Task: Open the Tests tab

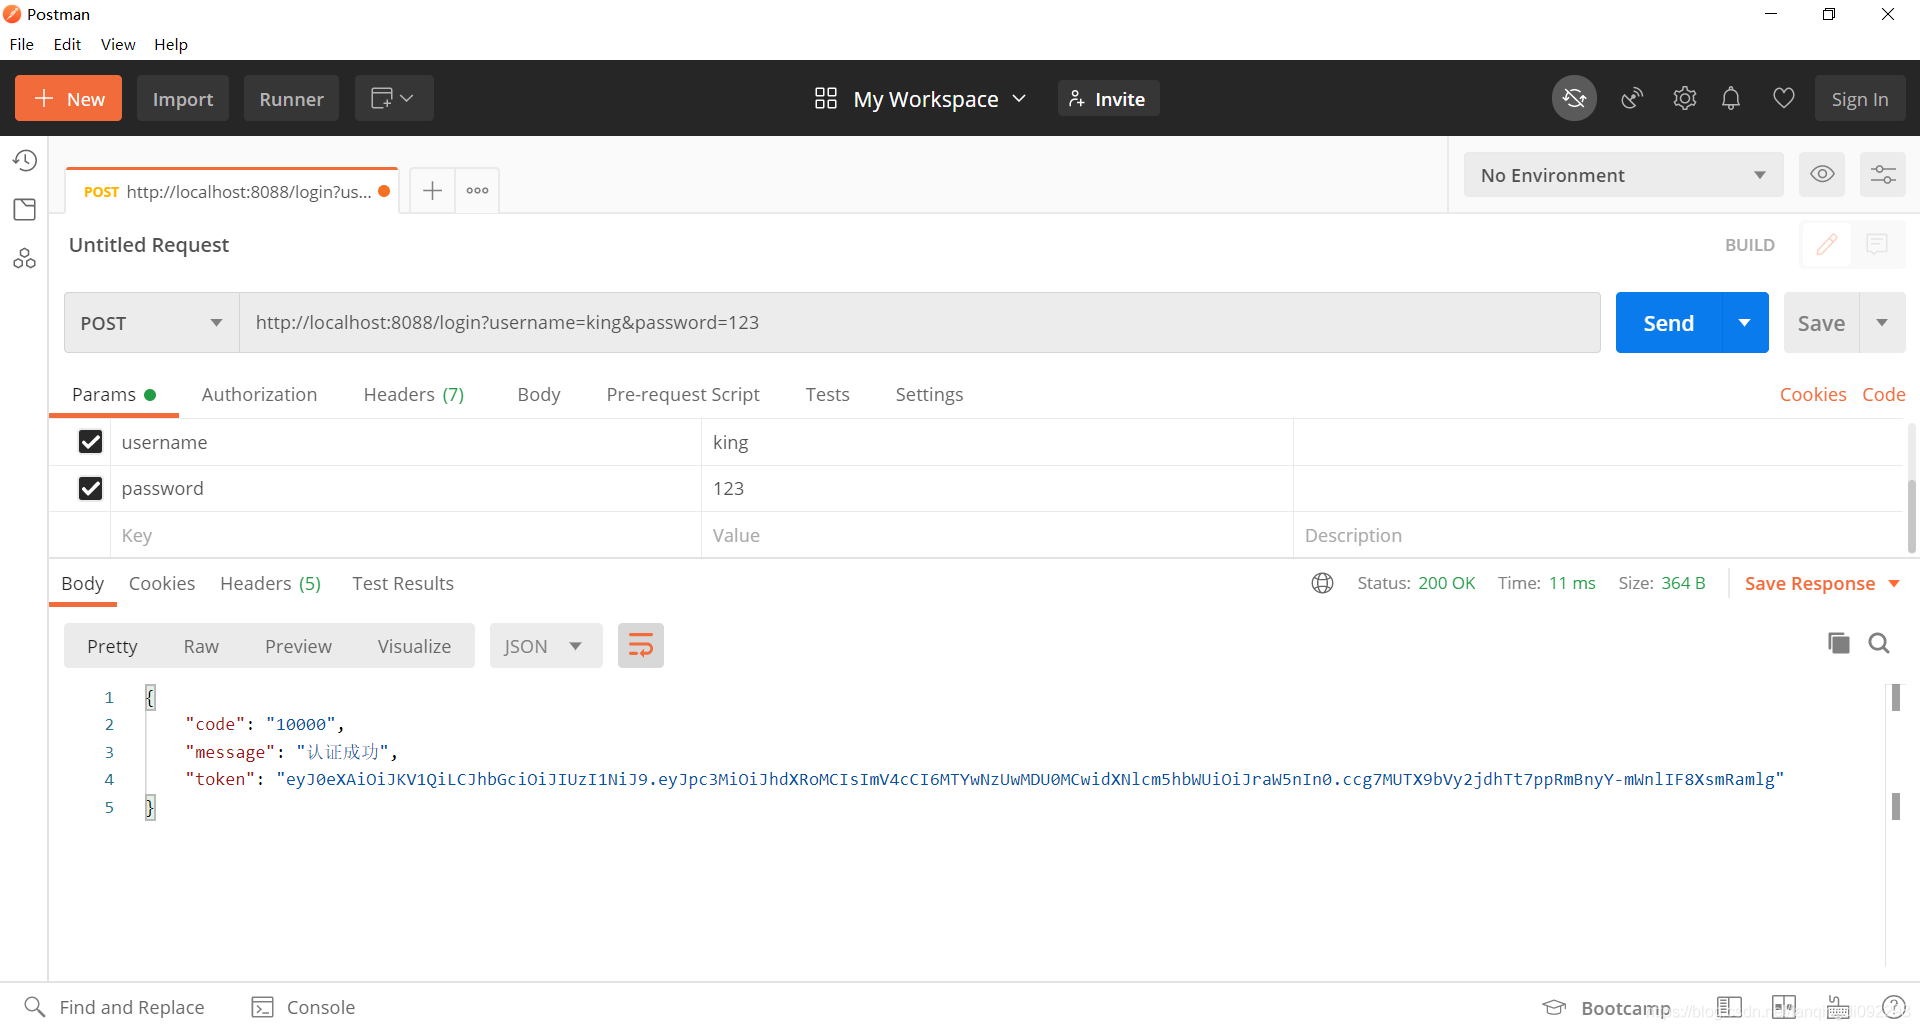Action: [827, 394]
